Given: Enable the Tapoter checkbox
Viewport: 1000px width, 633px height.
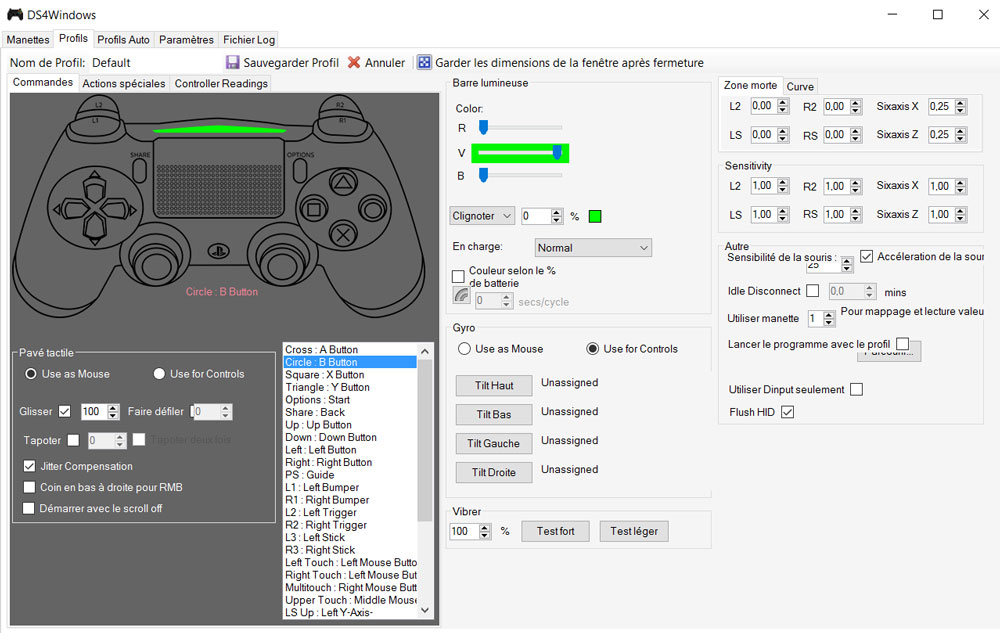Looking at the screenshot, I should click(x=73, y=440).
